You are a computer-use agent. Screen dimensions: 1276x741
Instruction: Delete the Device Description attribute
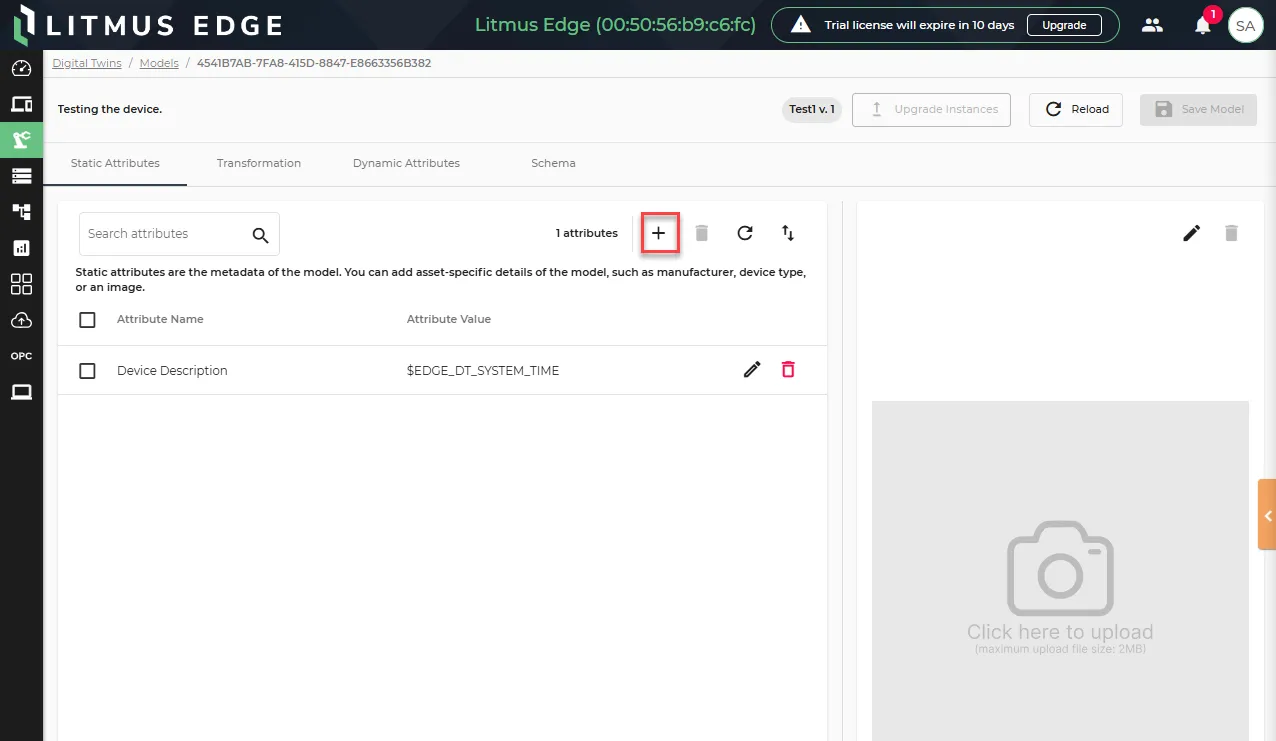click(788, 370)
